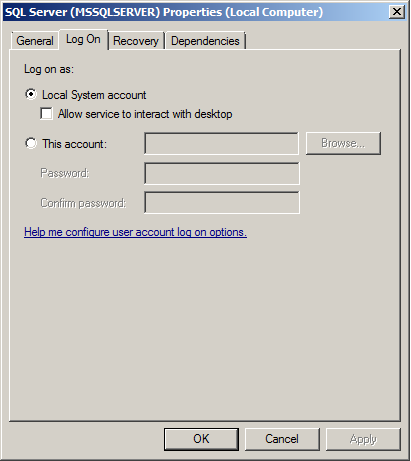Confirm changes with the OK button

pos(201,439)
